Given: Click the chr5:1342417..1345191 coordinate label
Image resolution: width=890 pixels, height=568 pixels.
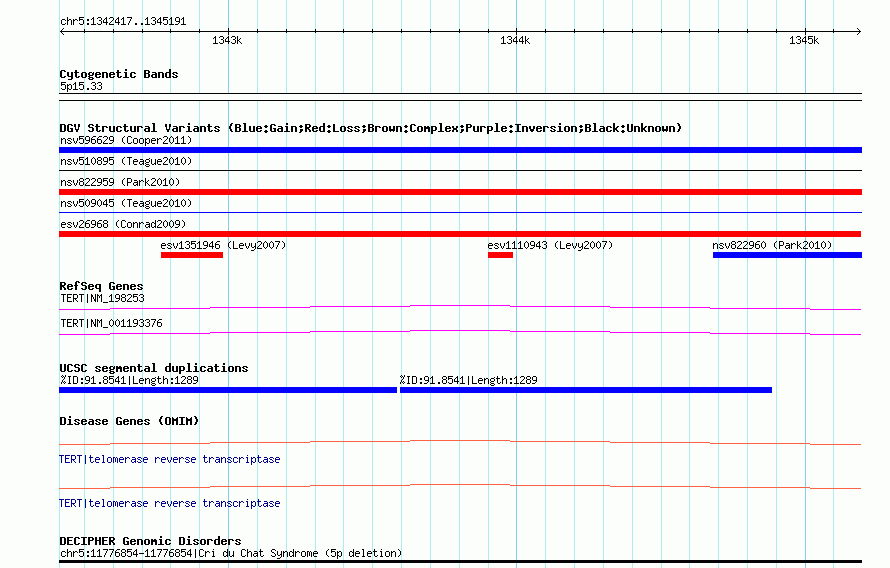Looking at the screenshot, I should coord(123,22).
